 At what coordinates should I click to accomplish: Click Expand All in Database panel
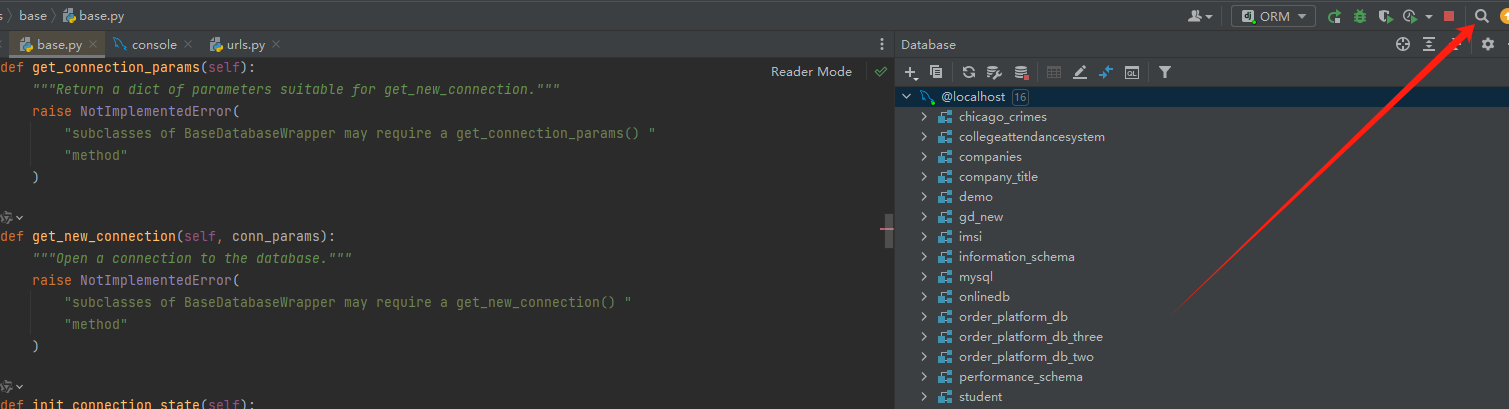pos(1429,44)
